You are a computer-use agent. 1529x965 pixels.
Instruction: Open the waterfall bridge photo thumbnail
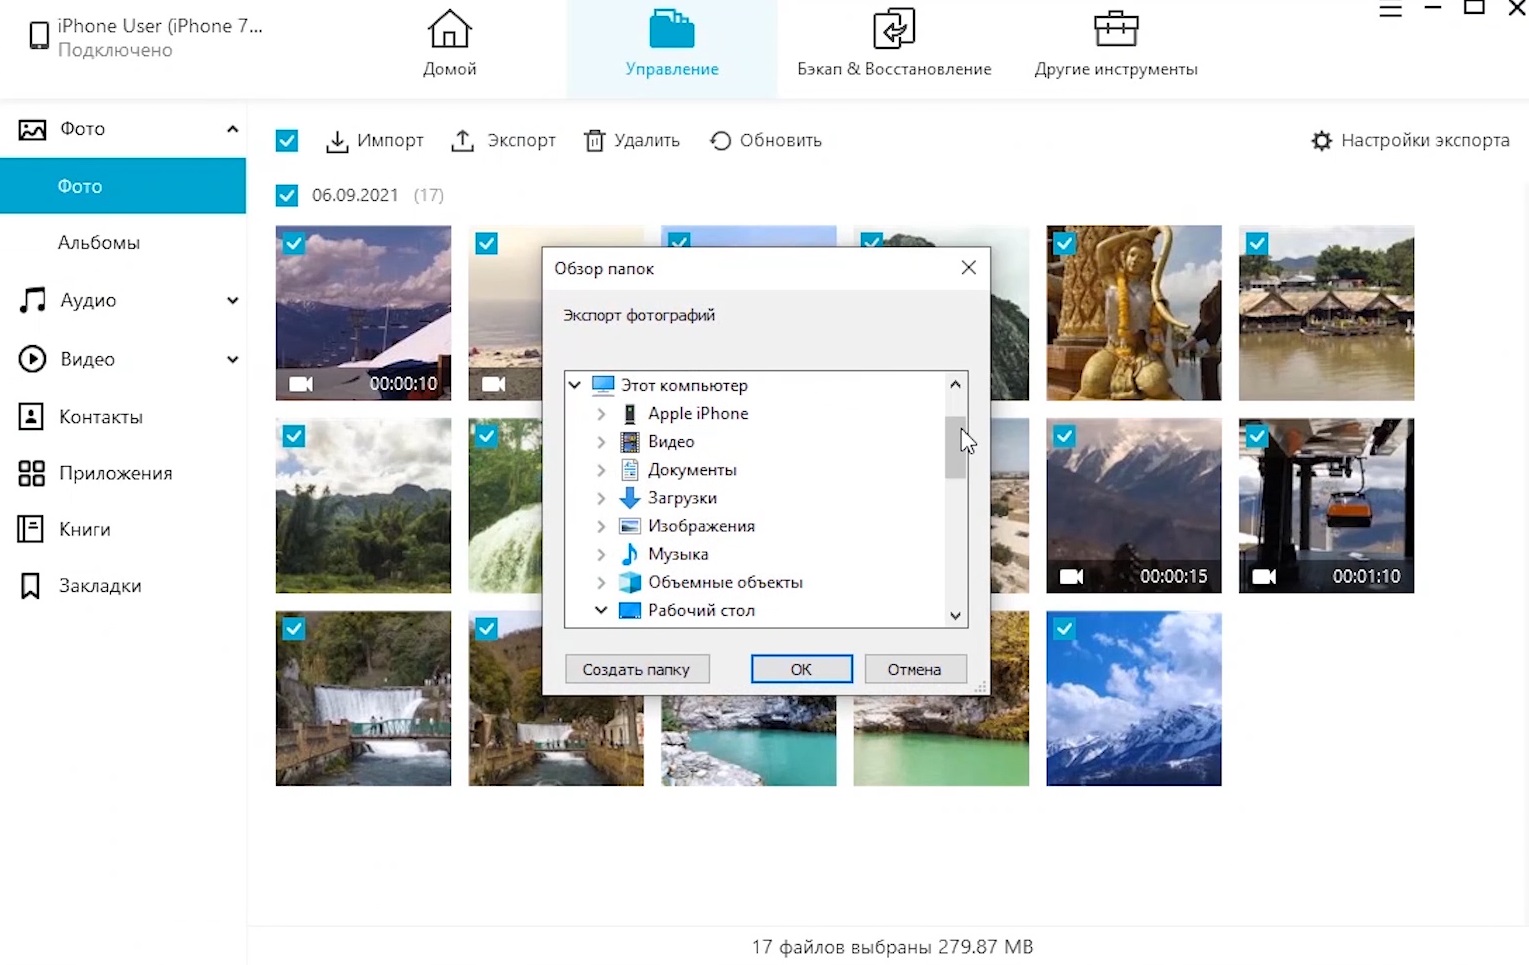click(363, 698)
